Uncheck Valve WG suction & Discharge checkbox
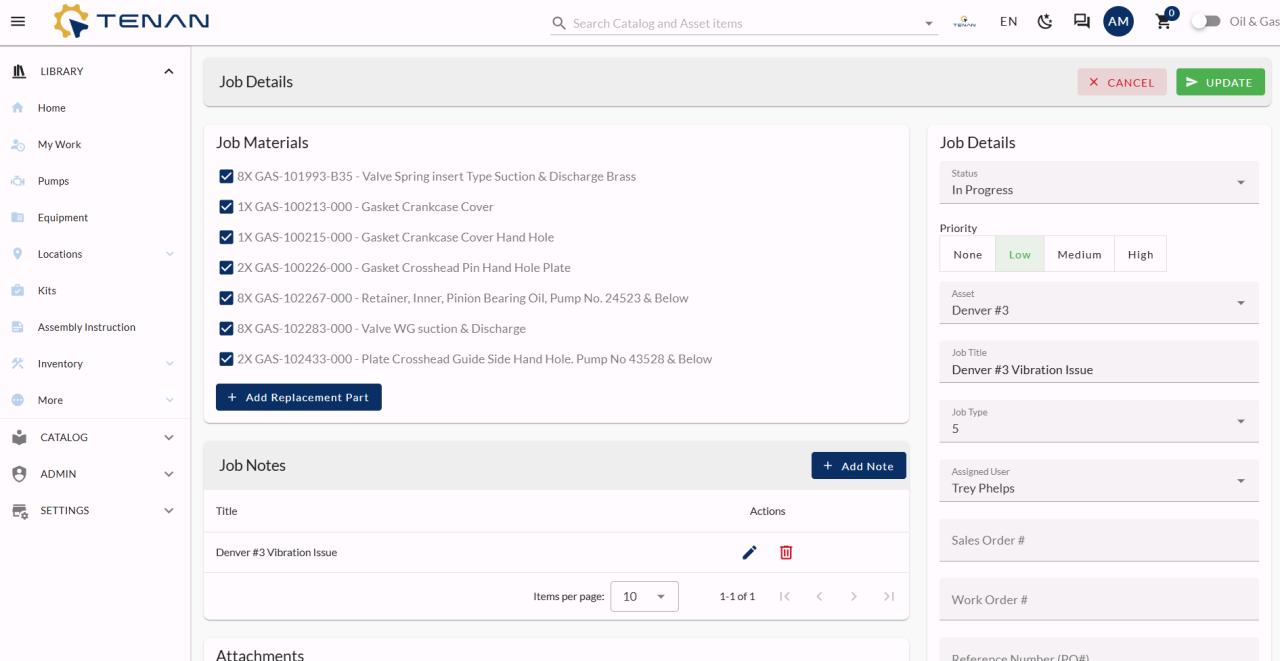 [226, 329]
